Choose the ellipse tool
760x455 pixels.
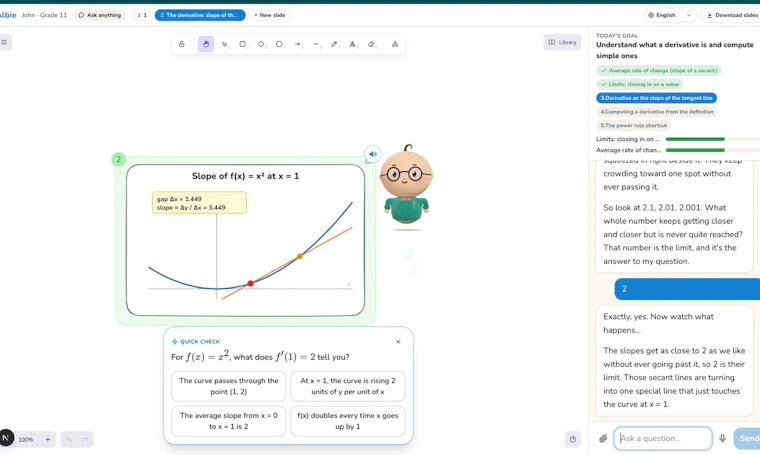280,44
